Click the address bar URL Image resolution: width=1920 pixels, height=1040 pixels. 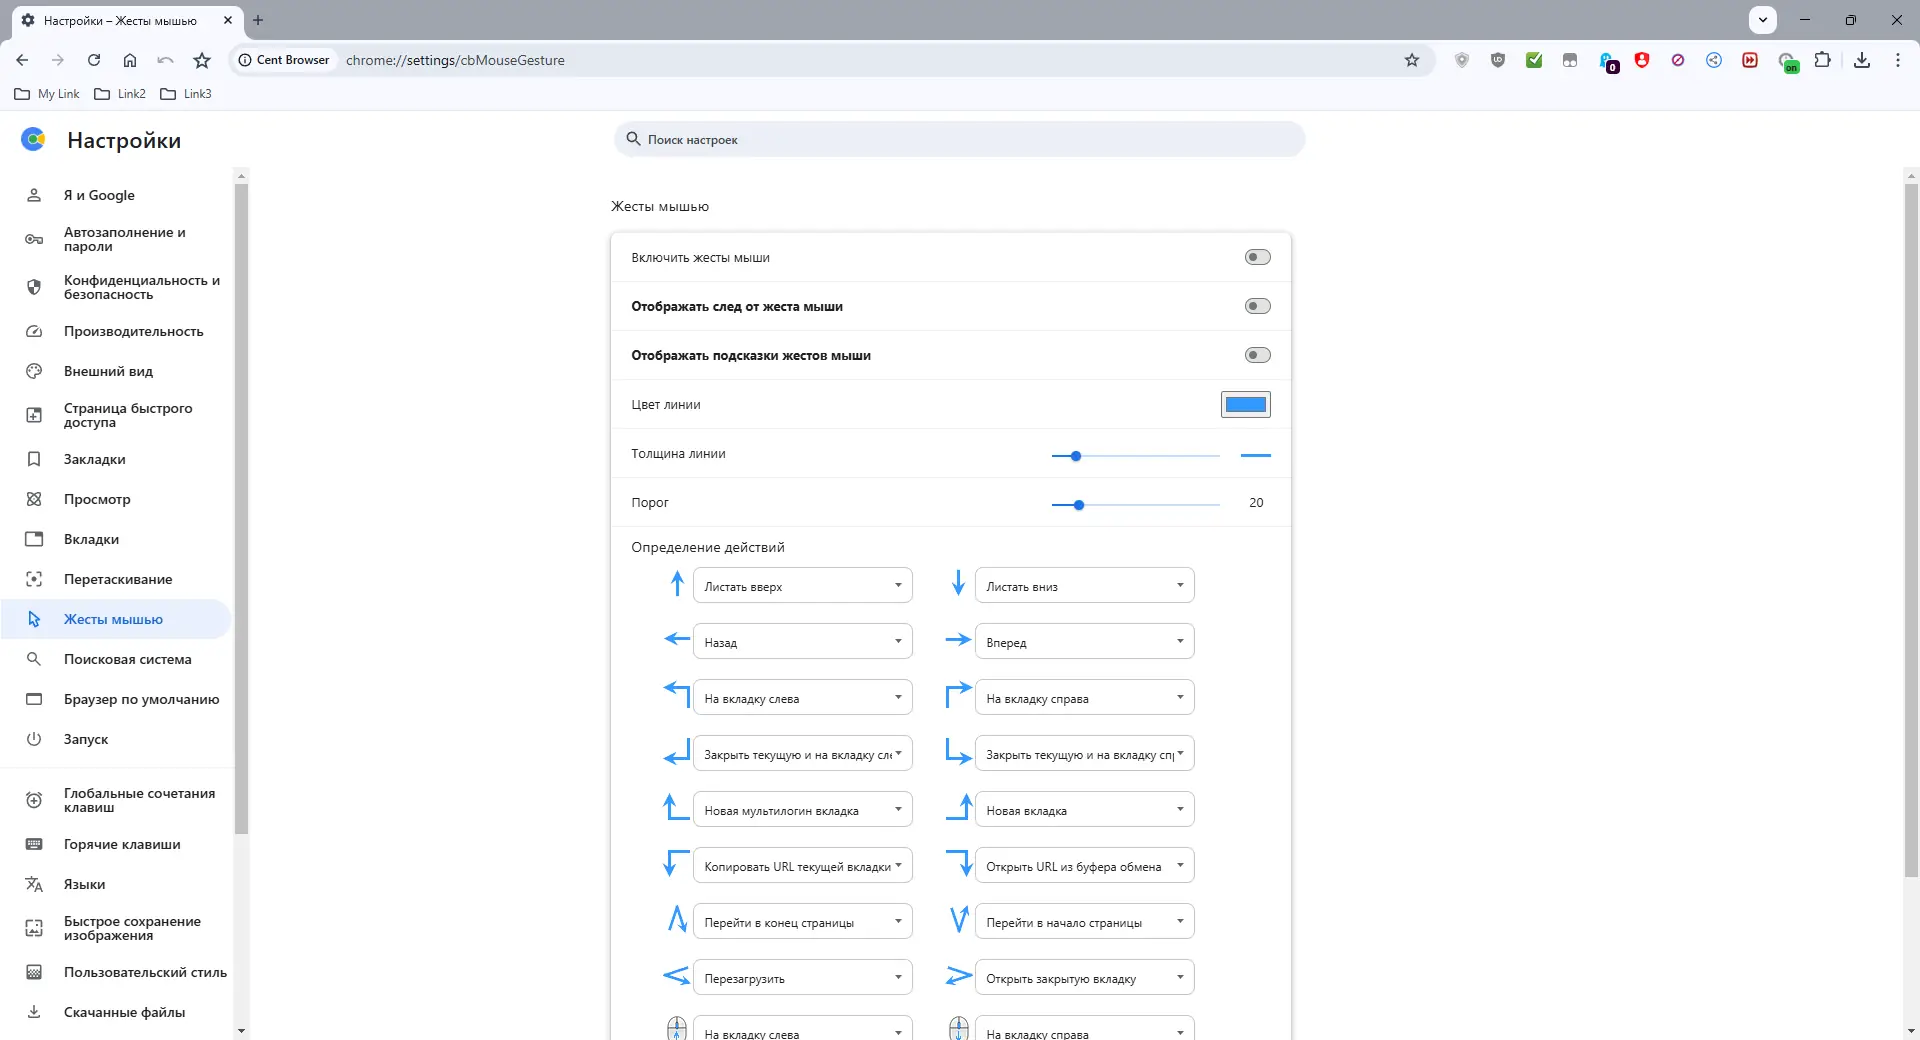(455, 60)
